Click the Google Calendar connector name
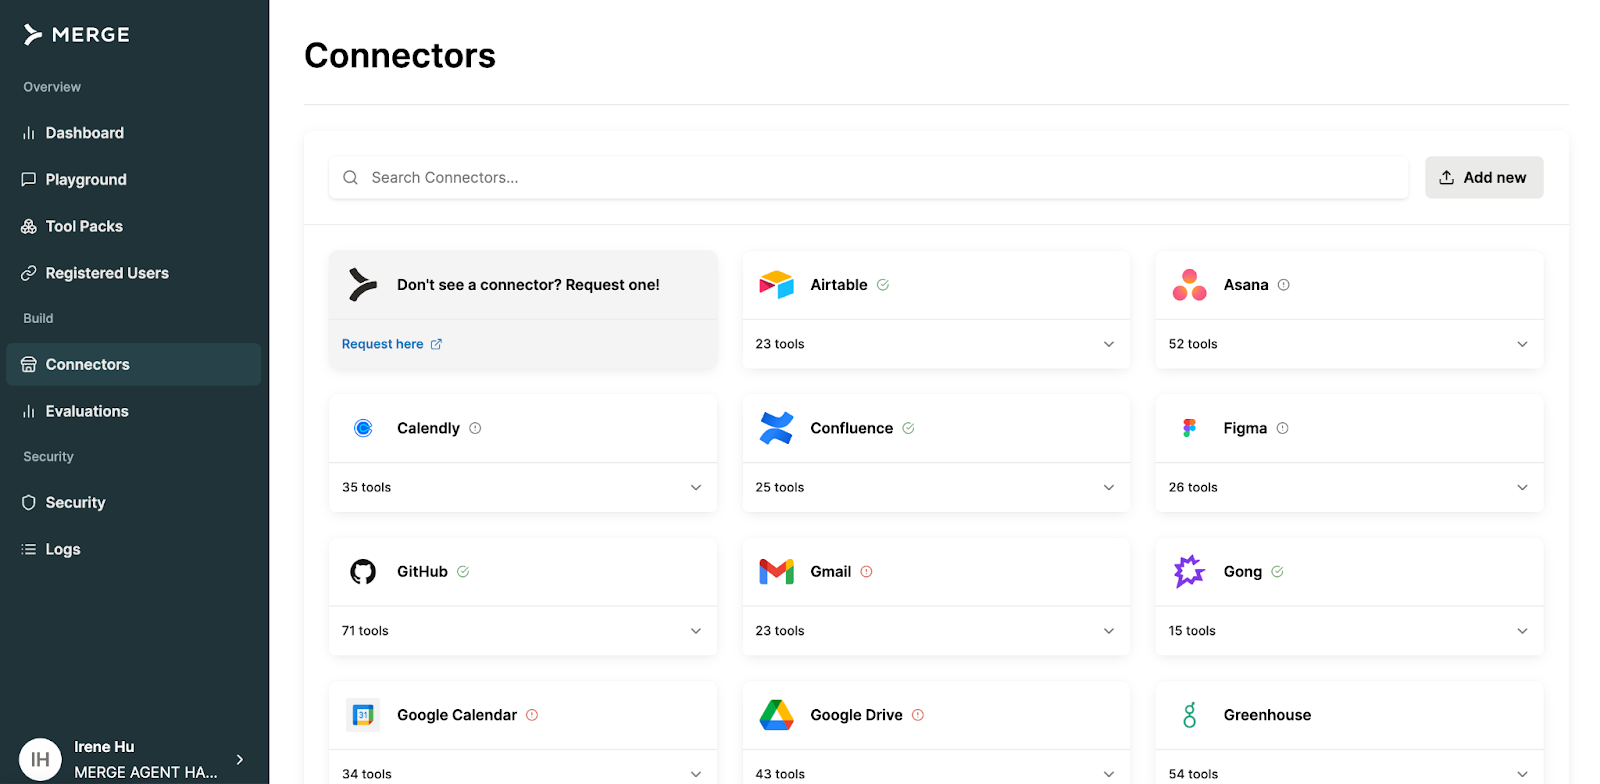1600x784 pixels. click(457, 715)
